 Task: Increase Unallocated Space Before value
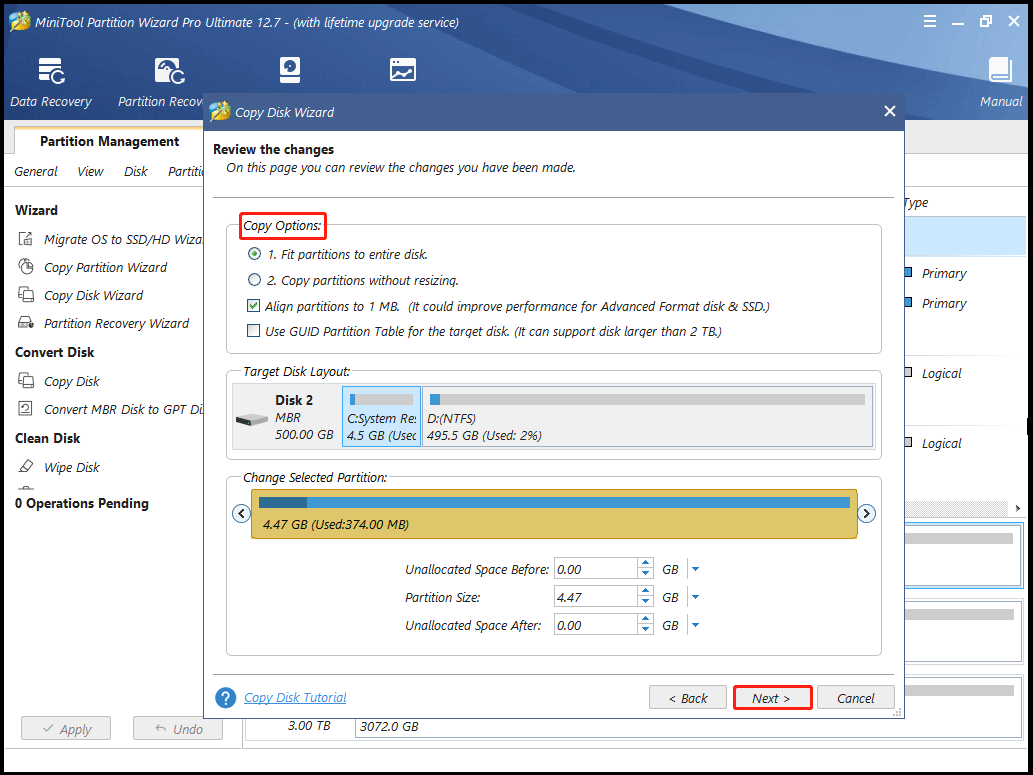[646, 564]
